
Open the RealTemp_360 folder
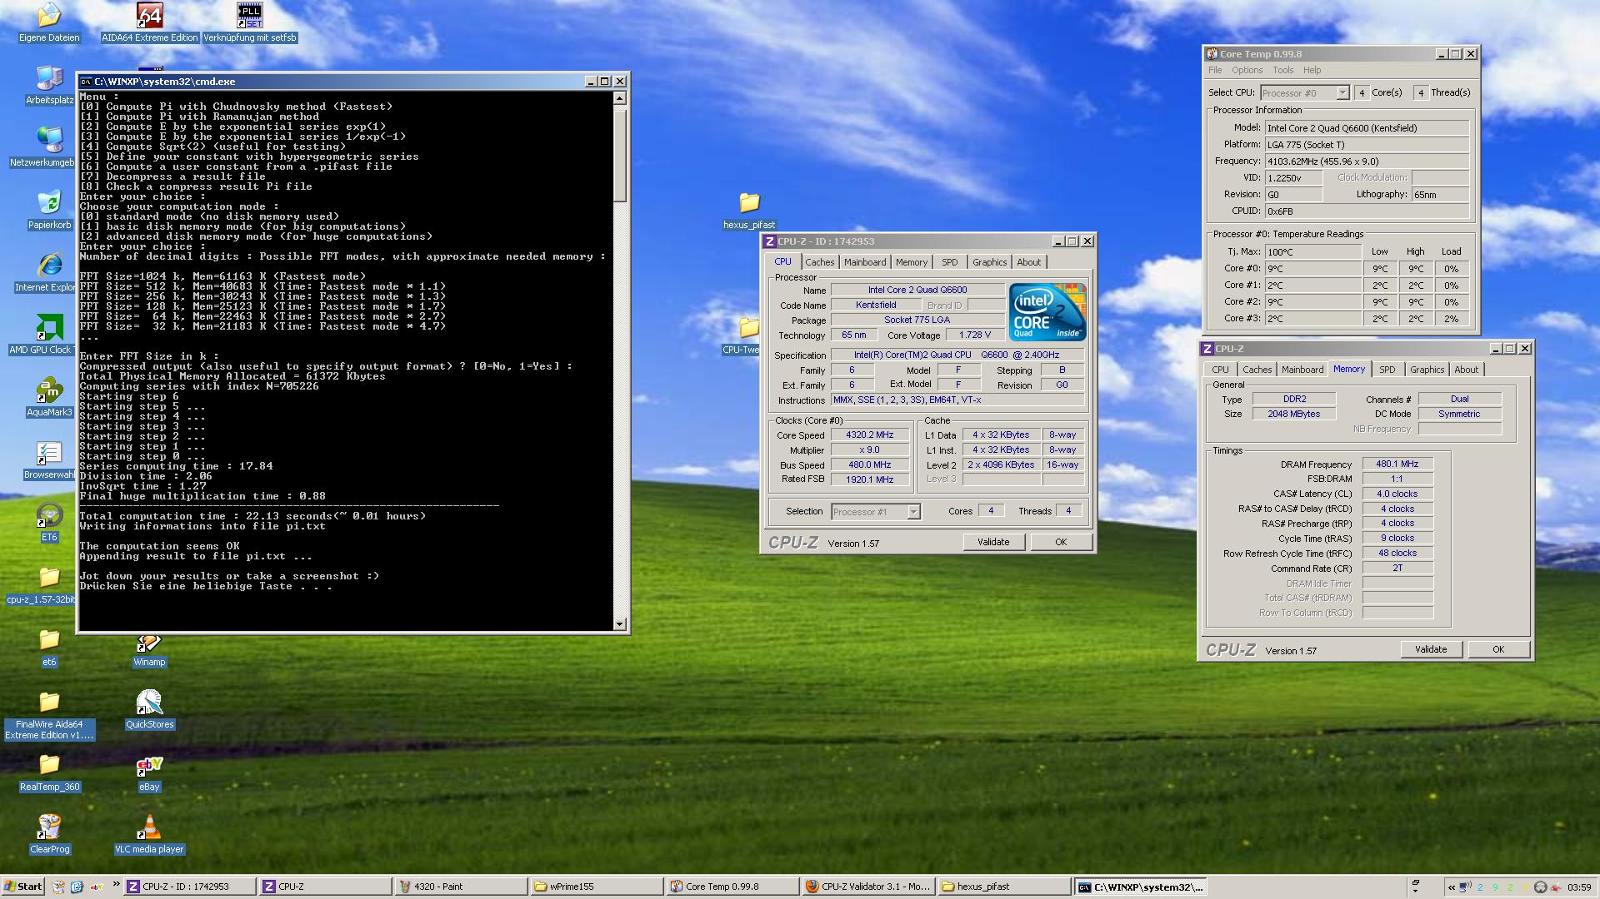49,765
